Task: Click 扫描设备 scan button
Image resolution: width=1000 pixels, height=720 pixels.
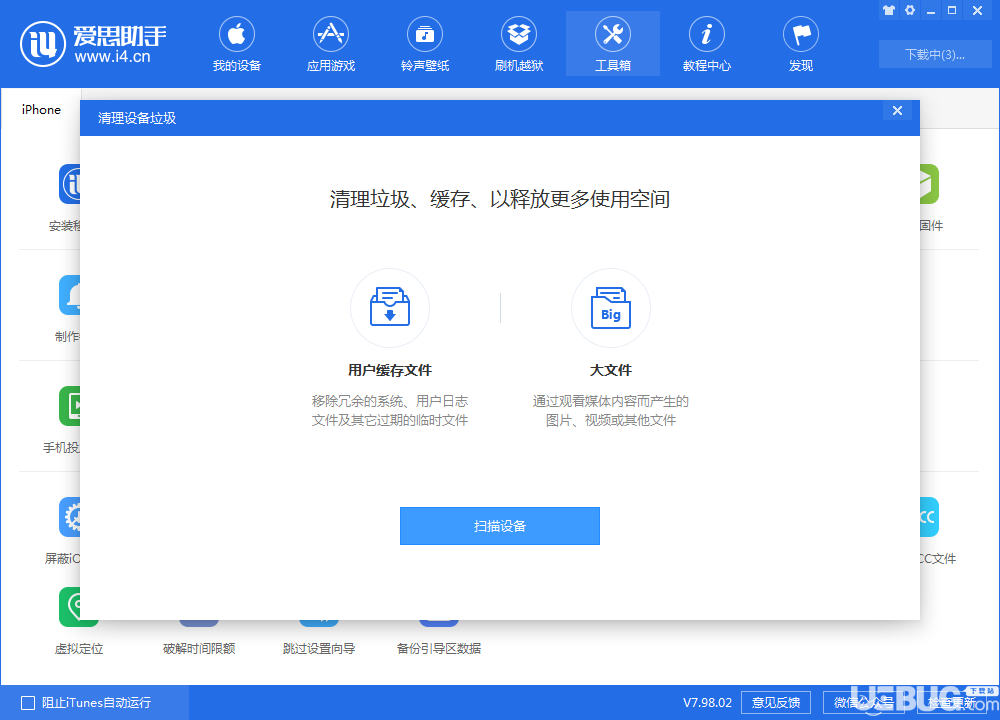Action: [x=499, y=526]
